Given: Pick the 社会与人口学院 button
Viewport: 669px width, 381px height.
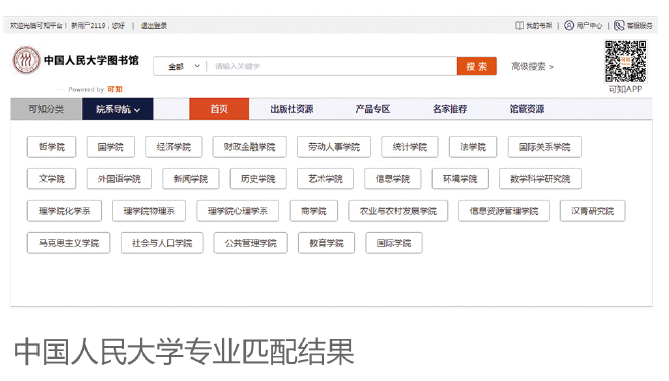Looking at the screenshot, I should click(x=162, y=243).
